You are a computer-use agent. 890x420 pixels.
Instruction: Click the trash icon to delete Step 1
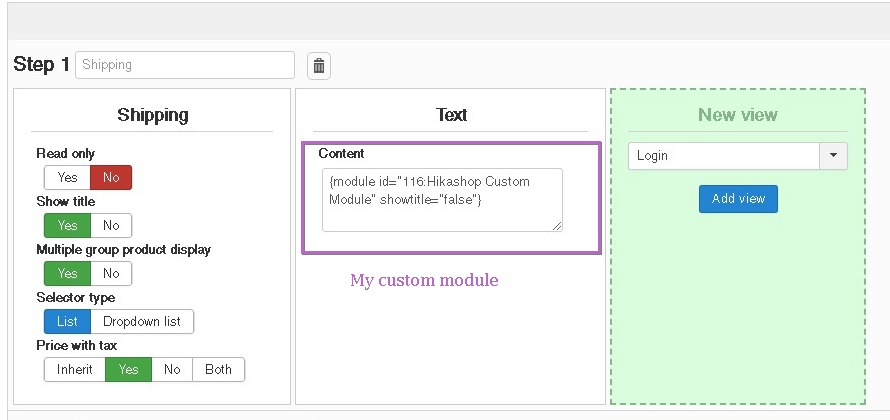pos(319,66)
